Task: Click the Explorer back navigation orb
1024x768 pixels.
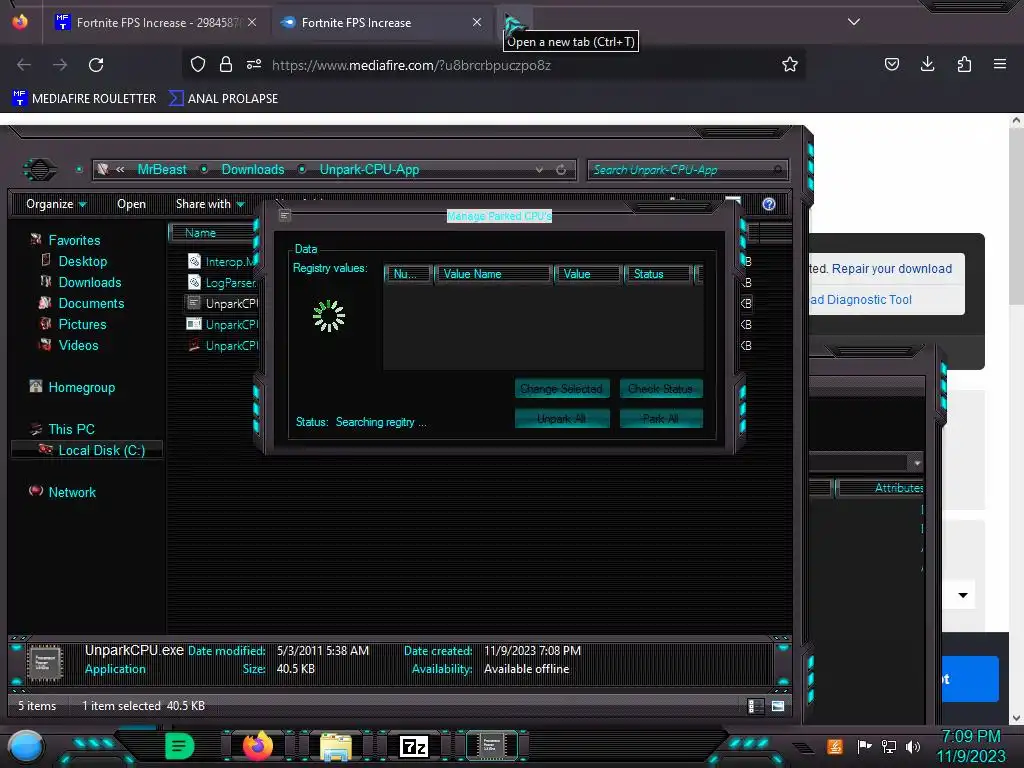Action: [40, 170]
